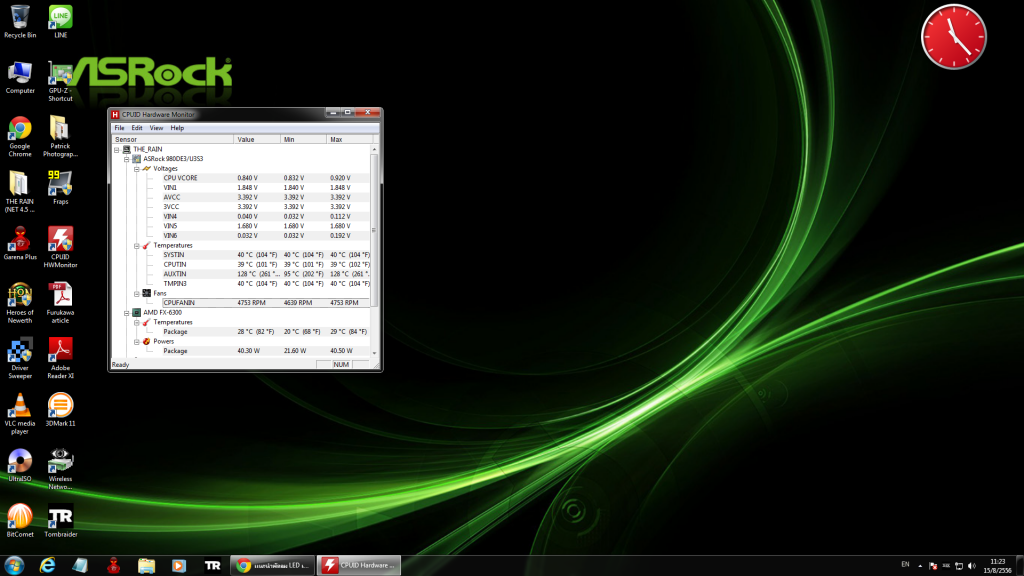
Task: Switch to the CPUID Hardware taskbar button
Action: click(x=359, y=566)
